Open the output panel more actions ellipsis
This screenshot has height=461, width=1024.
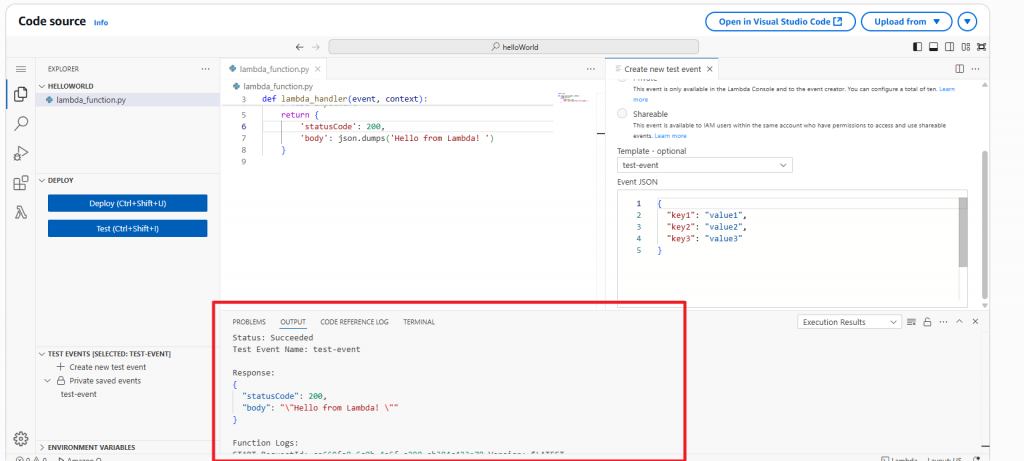(943, 322)
